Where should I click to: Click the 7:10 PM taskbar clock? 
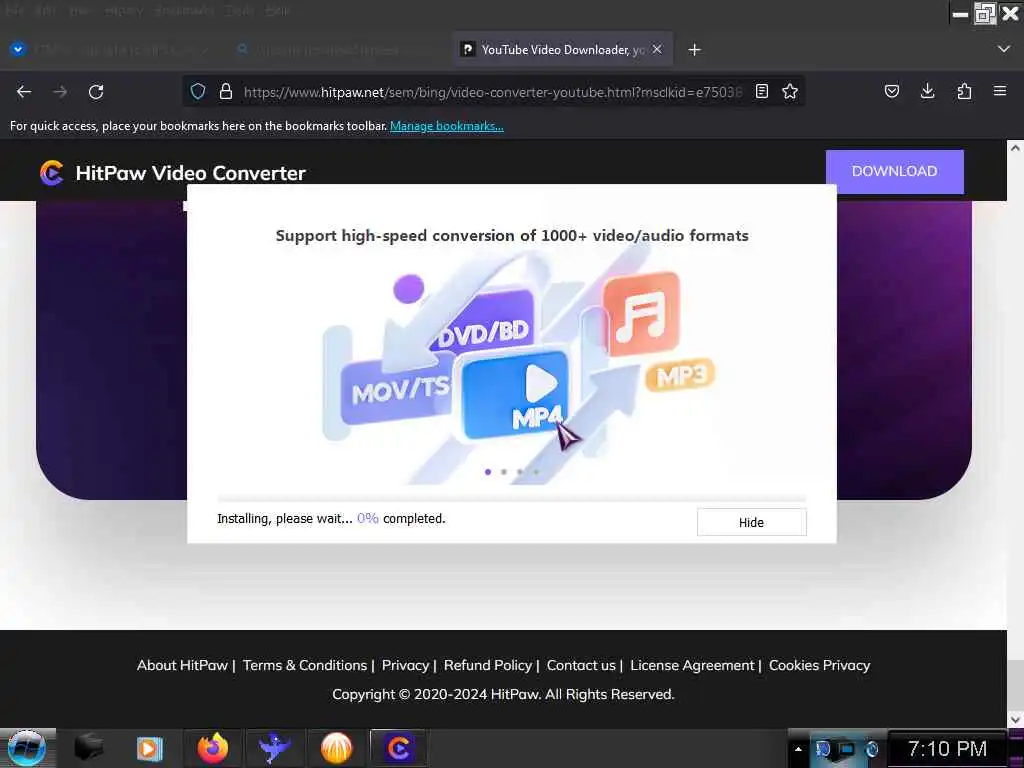[x=947, y=749]
